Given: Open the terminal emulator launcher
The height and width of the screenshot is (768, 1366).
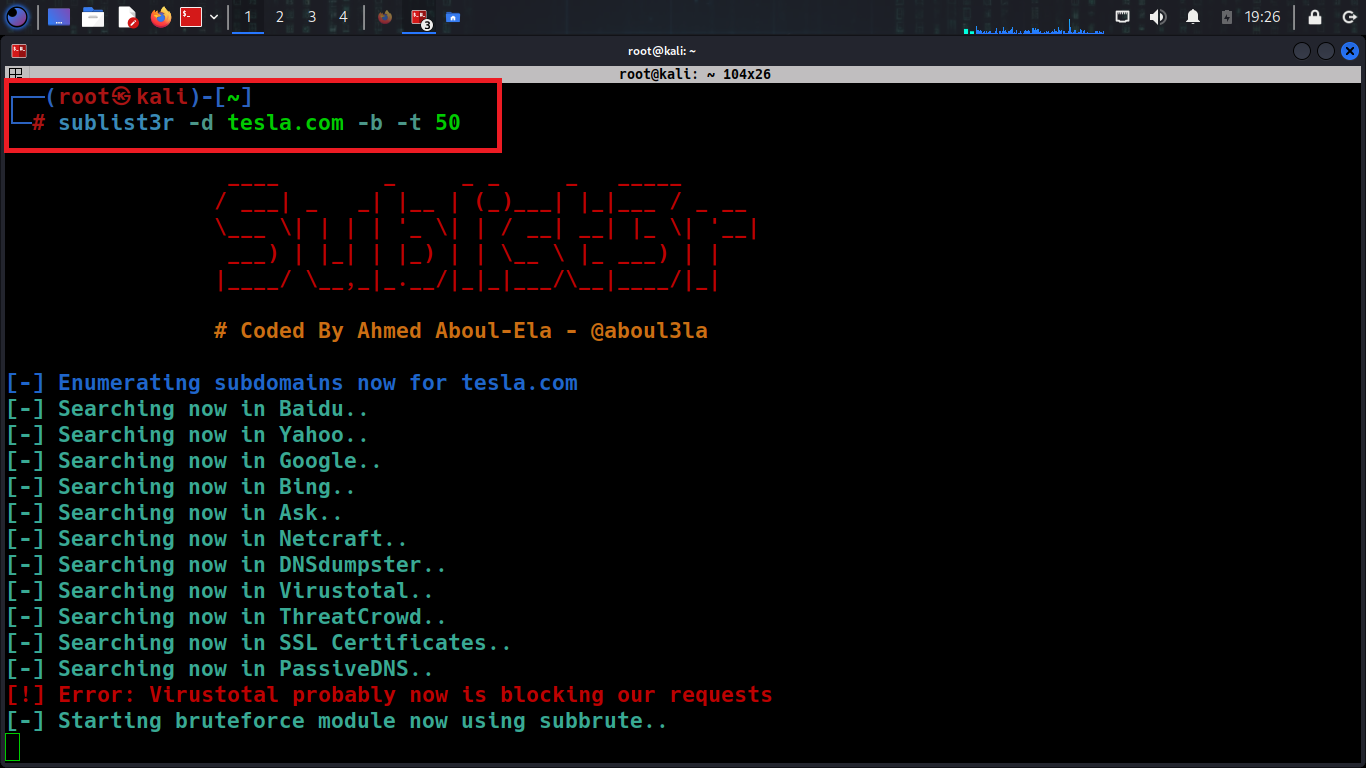Looking at the screenshot, I should (x=192, y=17).
